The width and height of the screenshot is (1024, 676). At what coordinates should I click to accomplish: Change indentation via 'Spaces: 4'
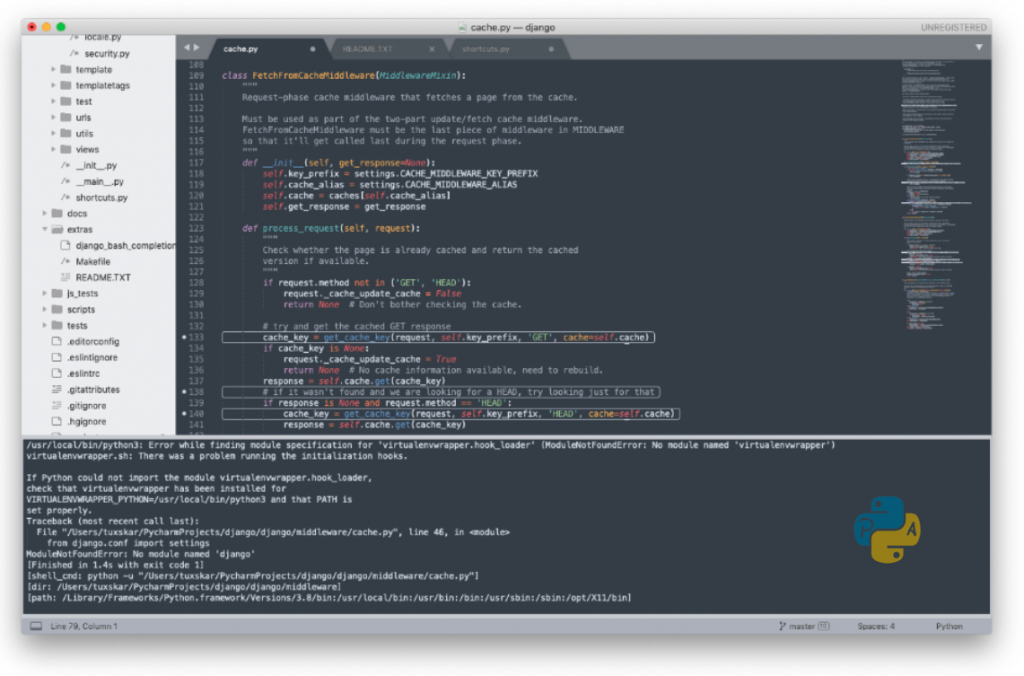point(876,626)
